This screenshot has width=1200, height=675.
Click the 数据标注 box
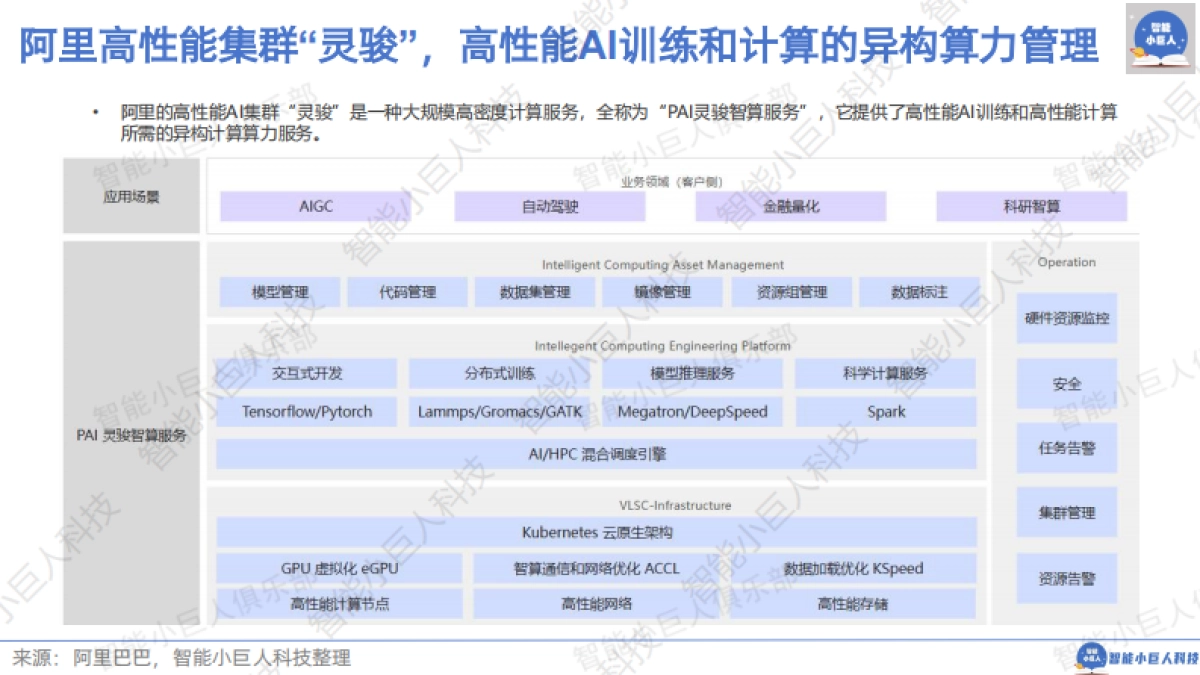point(917,291)
